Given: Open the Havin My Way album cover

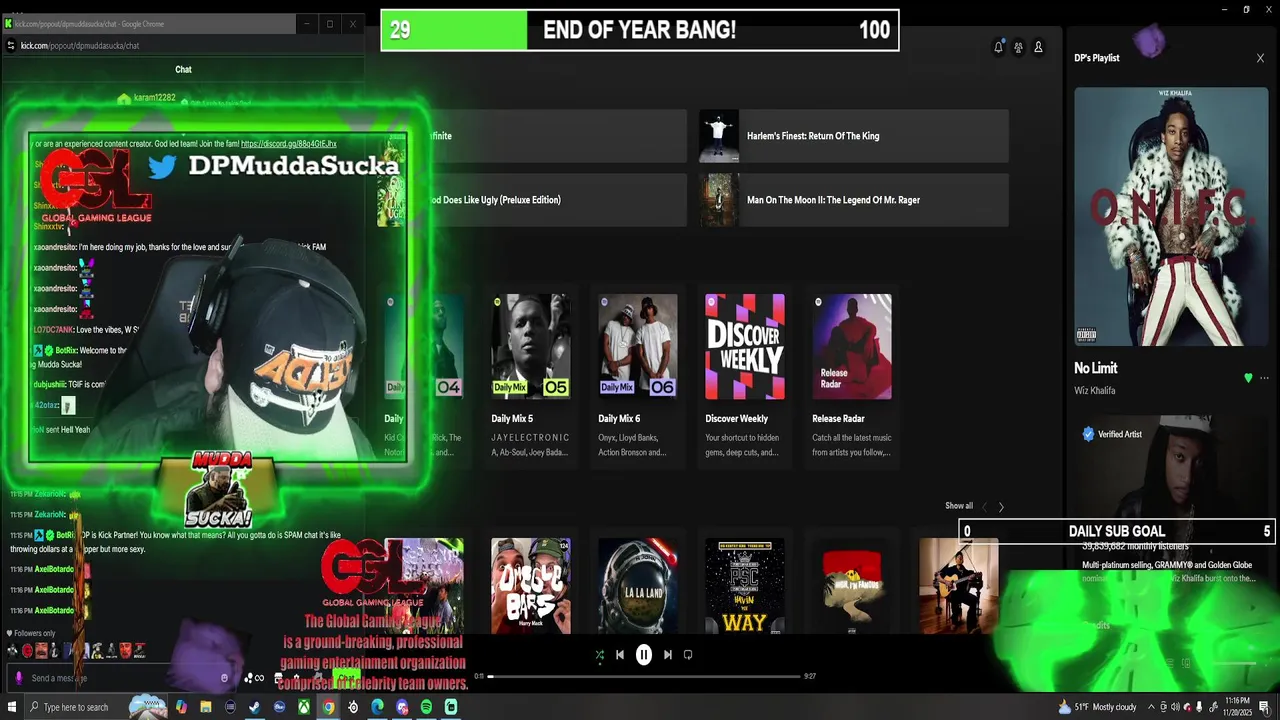Looking at the screenshot, I should click(x=745, y=586).
